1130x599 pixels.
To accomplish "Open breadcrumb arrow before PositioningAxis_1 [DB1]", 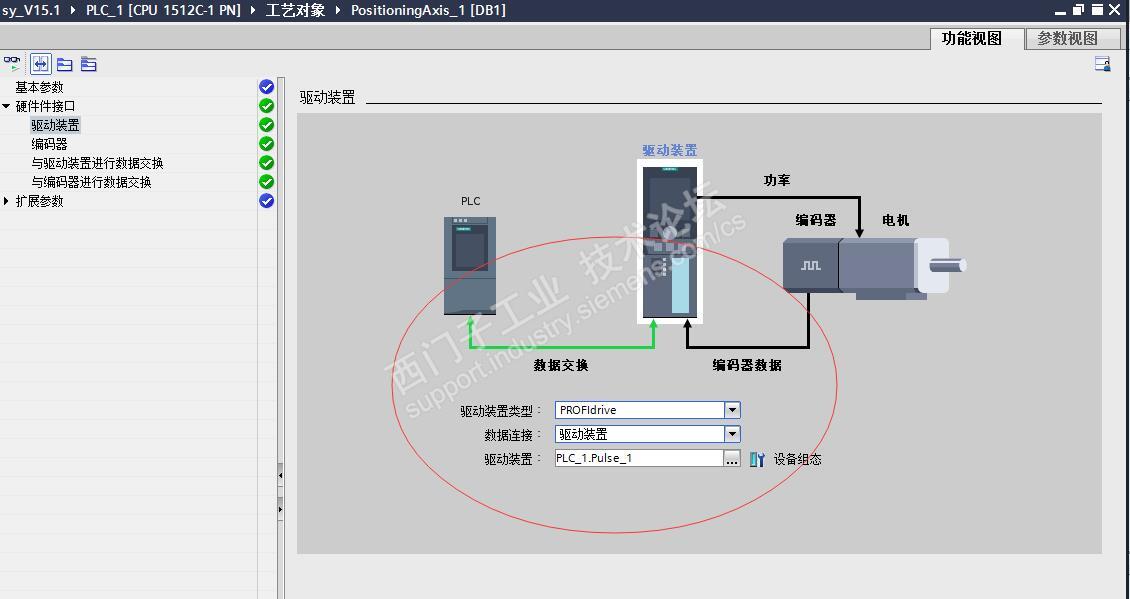I will click(337, 10).
